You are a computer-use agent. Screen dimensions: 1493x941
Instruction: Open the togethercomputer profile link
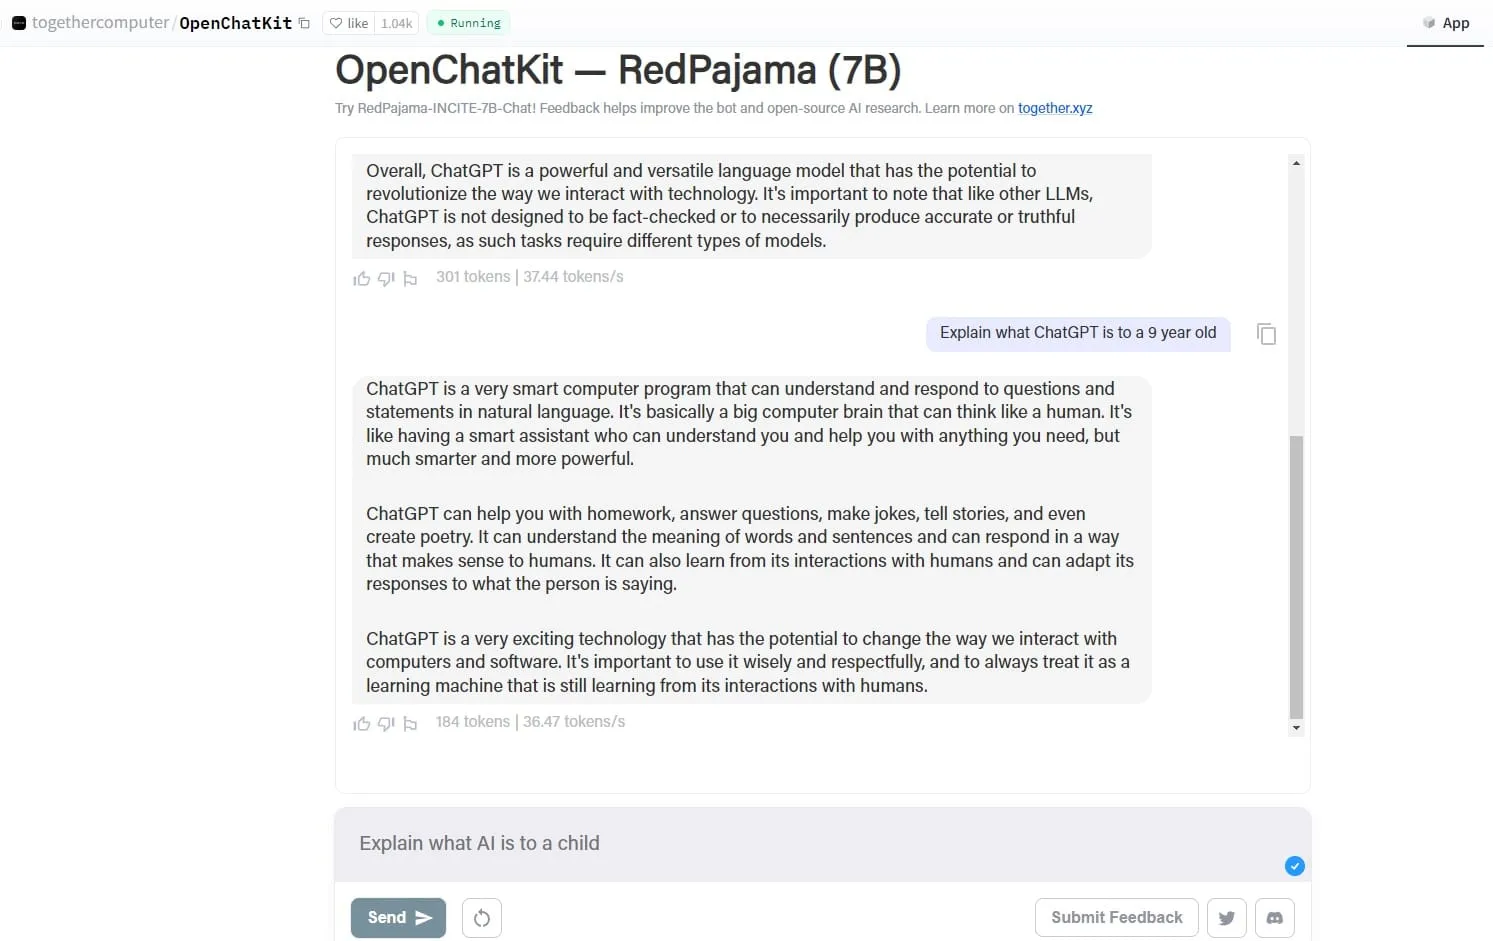coord(100,23)
